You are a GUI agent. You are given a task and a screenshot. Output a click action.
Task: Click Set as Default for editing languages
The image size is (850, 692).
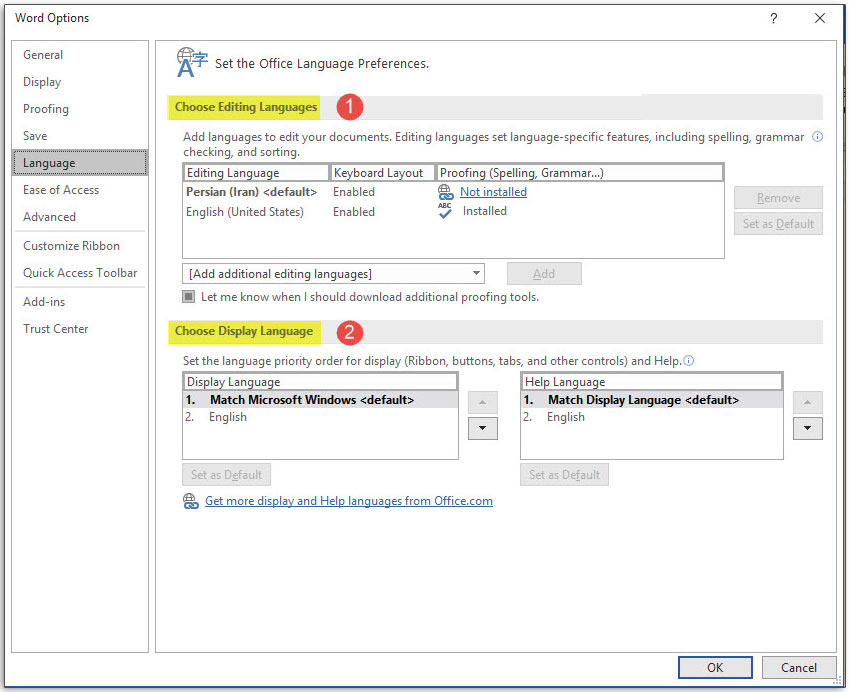tap(778, 224)
